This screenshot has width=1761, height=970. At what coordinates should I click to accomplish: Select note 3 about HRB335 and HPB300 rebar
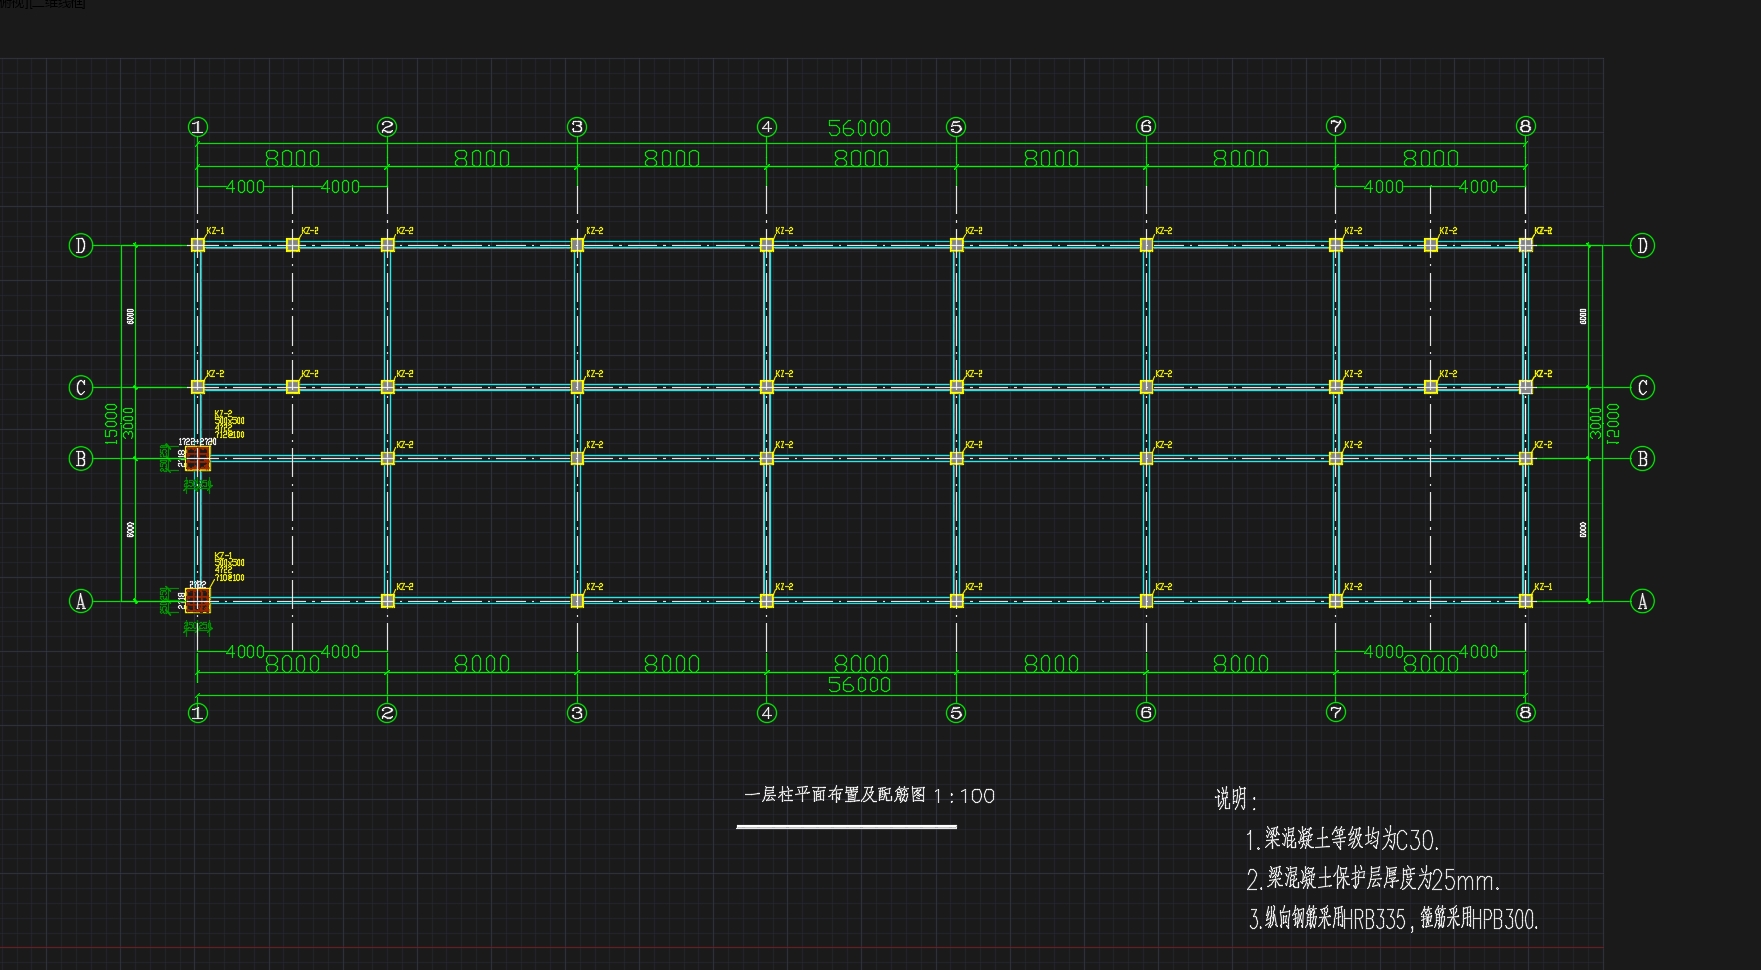pyautogui.click(x=1393, y=919)
